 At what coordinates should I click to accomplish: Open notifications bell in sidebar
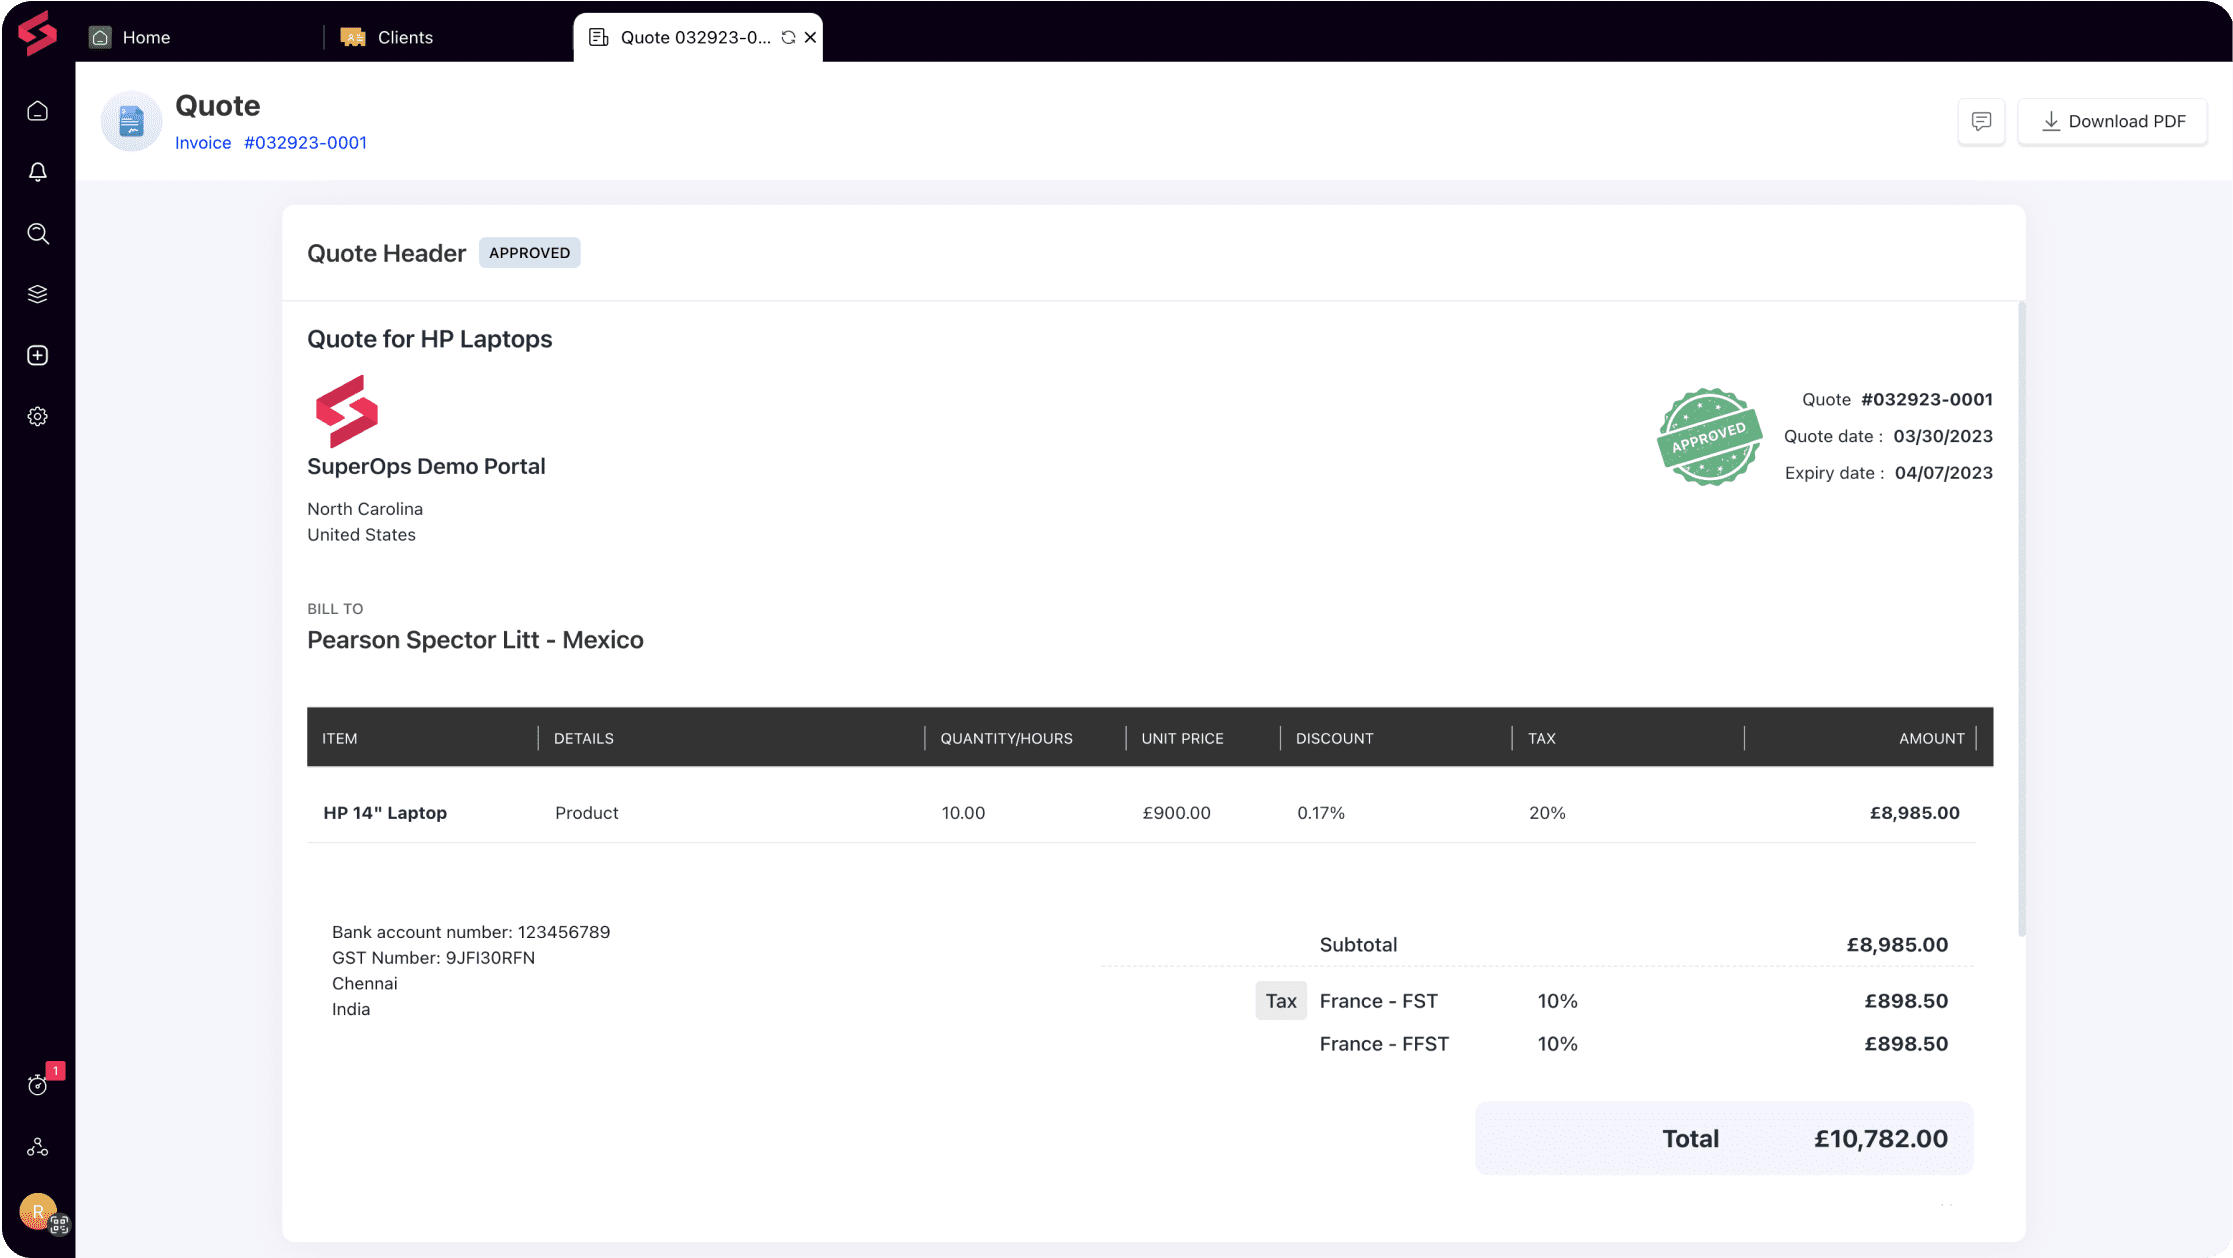click(37, 172)
